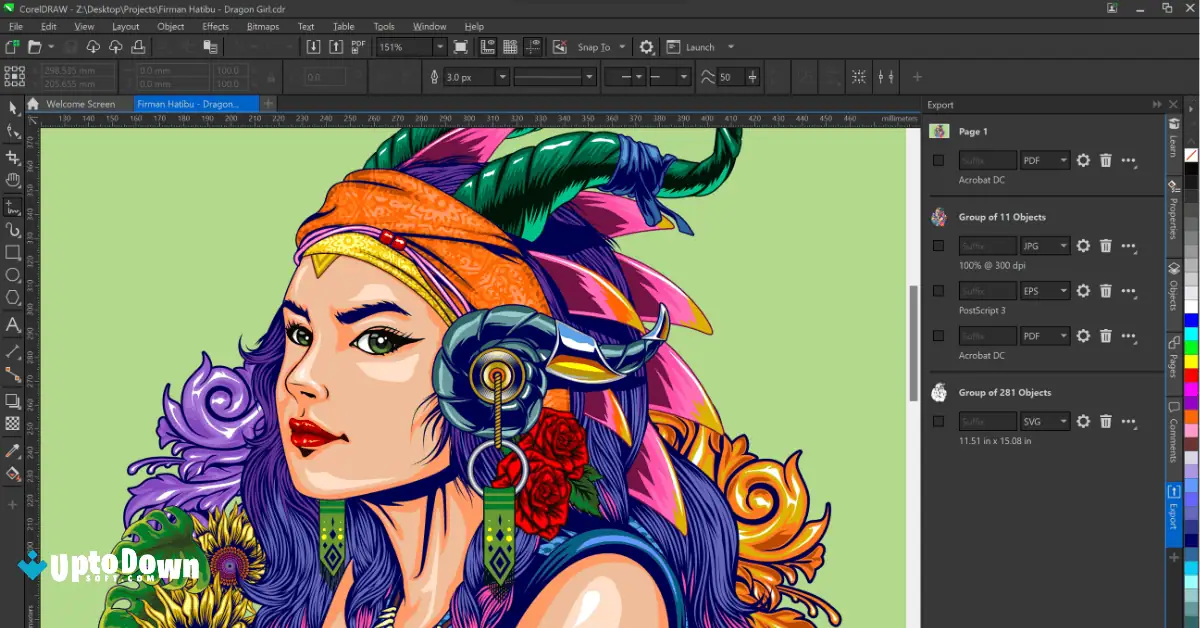Select the Pick tool in the toolbox
The height and width of the screenshot is (628, 1200).
[12, 107]
